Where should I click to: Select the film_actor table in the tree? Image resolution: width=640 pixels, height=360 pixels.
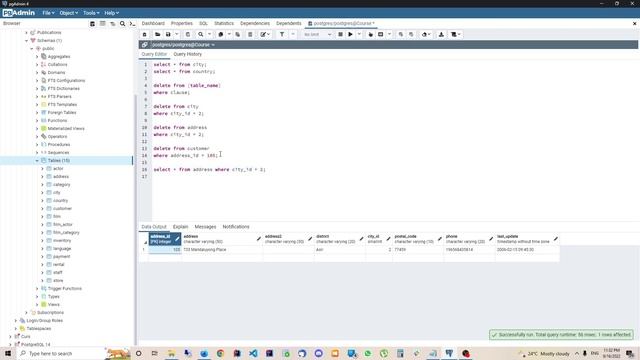click(x=63, y=224)
